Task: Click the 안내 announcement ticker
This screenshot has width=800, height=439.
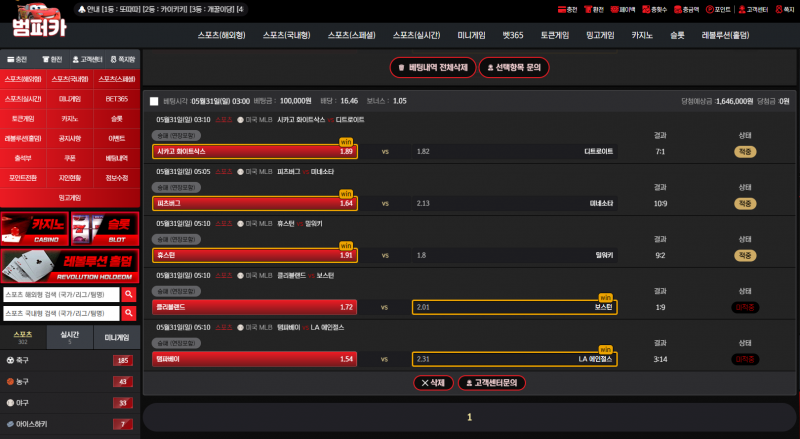Action: tap(161, 9)
